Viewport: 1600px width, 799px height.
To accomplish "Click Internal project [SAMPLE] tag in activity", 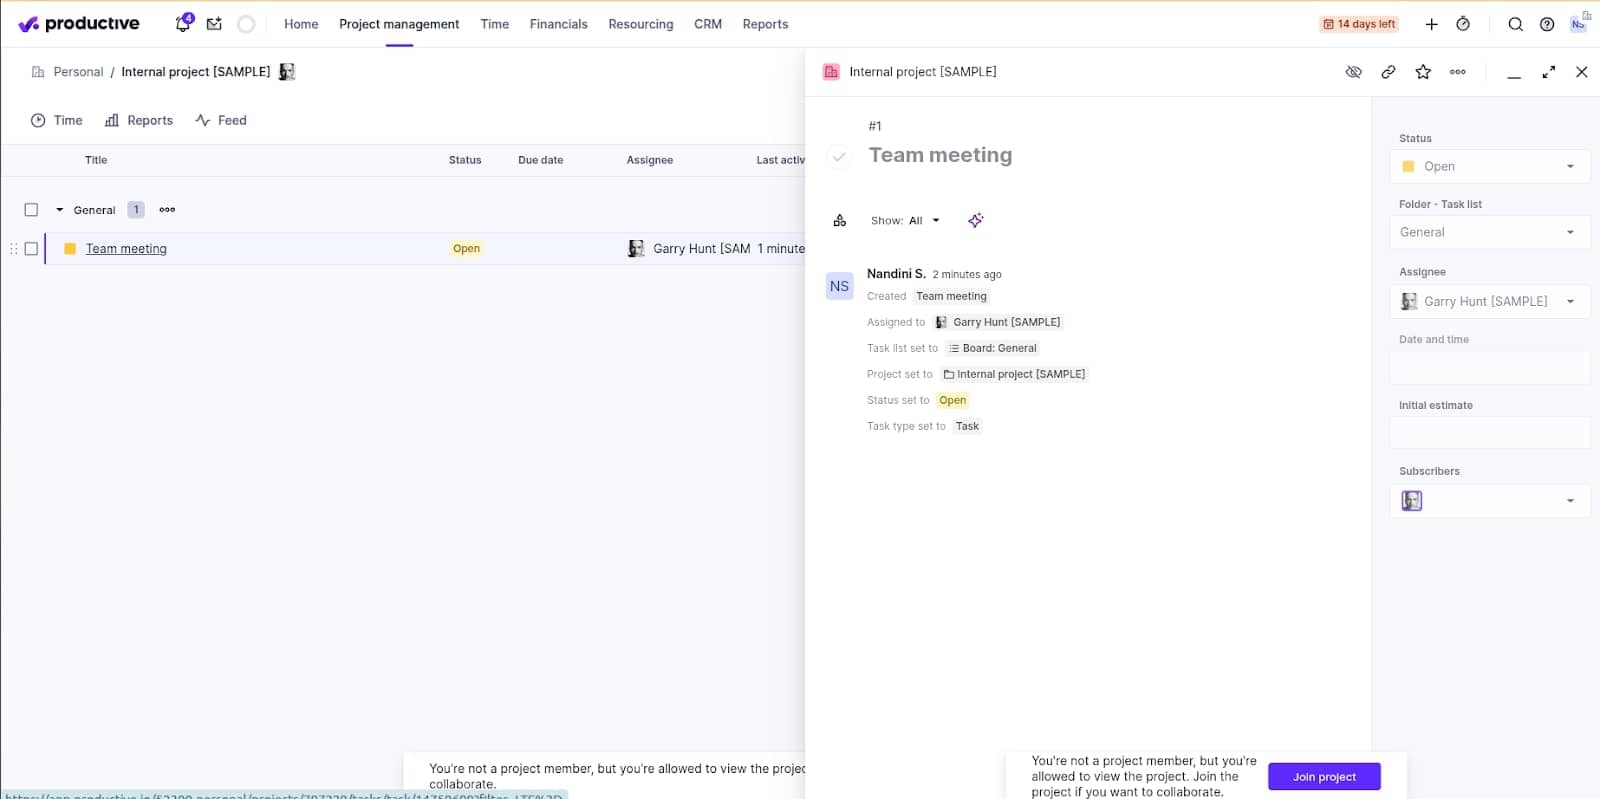I will pos(1014,374).
